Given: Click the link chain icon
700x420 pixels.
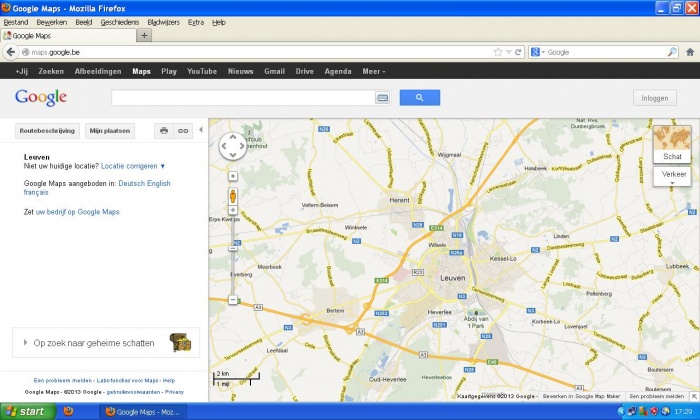Looking at the screenshot, I should click(x=183, y=131).
